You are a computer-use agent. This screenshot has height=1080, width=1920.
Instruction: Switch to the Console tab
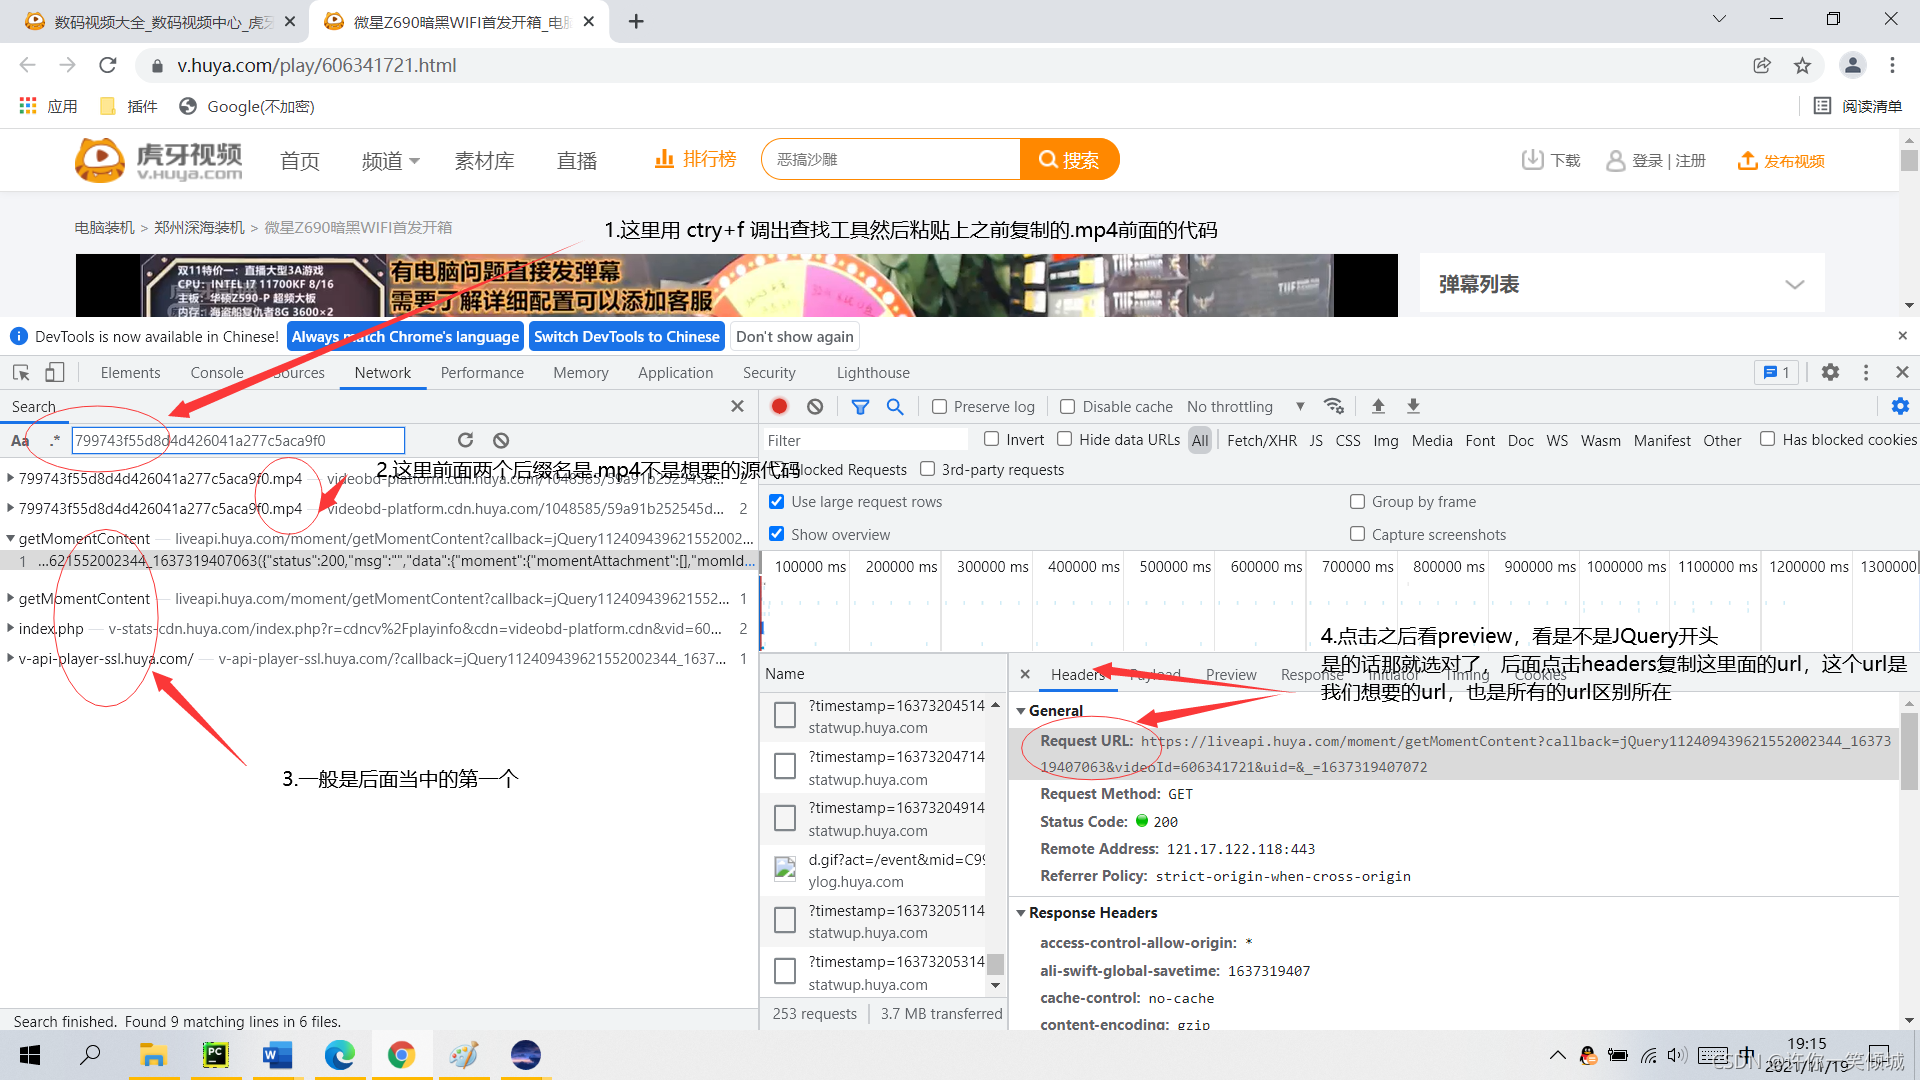tap(217, 372)
